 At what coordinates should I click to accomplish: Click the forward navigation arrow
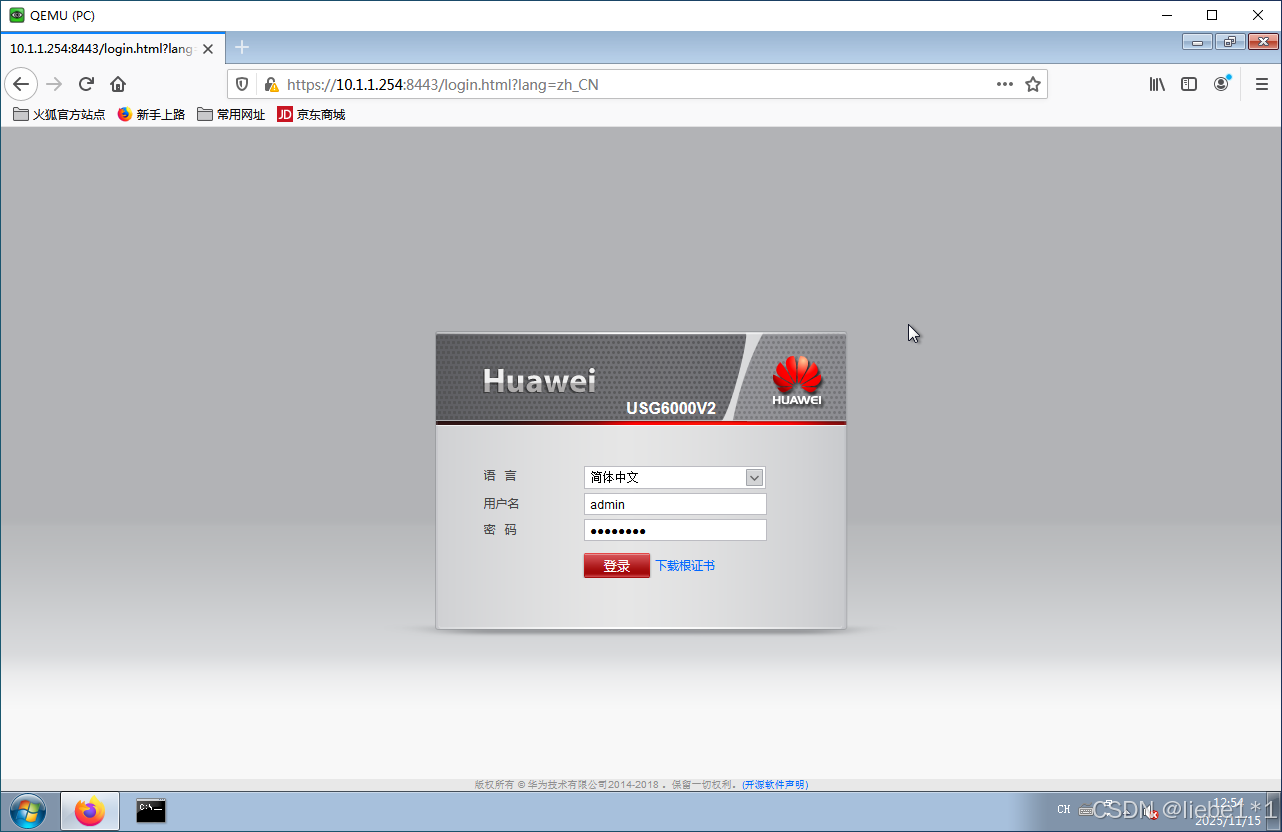[x=54, y=84]
